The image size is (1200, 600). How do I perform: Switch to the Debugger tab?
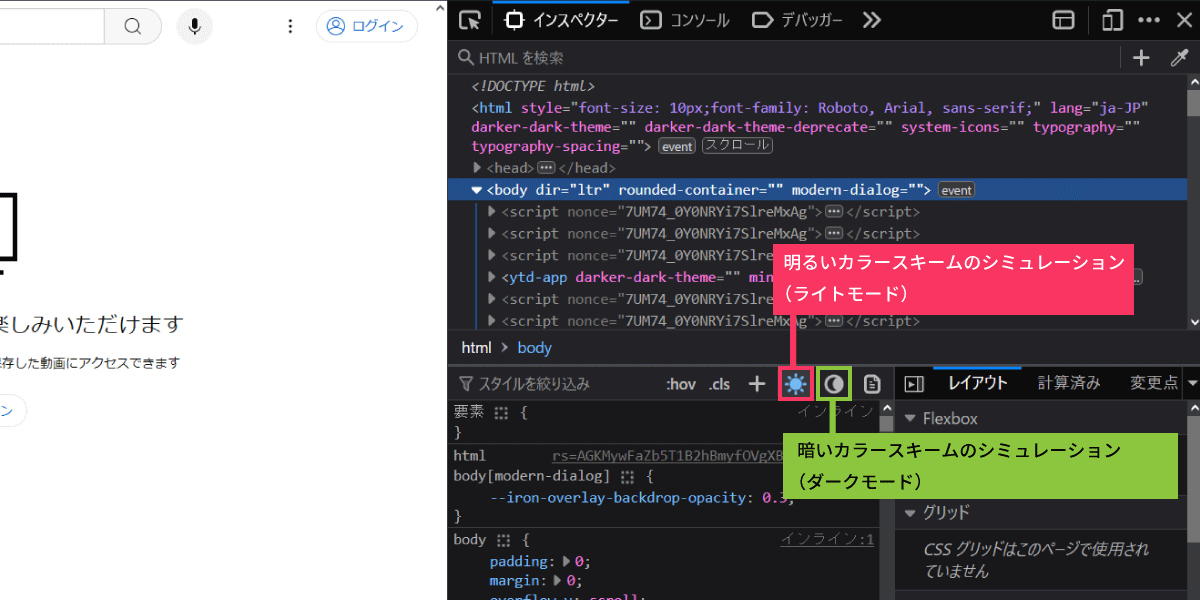(797, 20)
